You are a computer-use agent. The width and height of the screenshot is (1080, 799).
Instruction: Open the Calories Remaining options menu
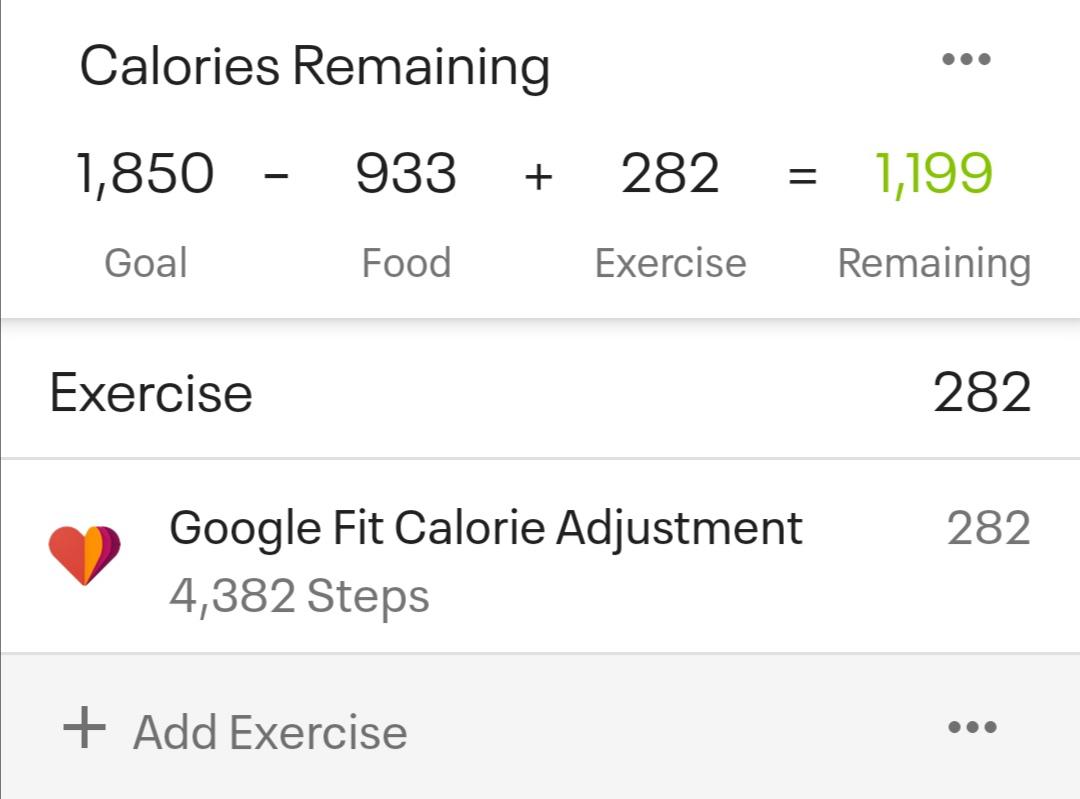pyautogui.click(x=966, y=60)
